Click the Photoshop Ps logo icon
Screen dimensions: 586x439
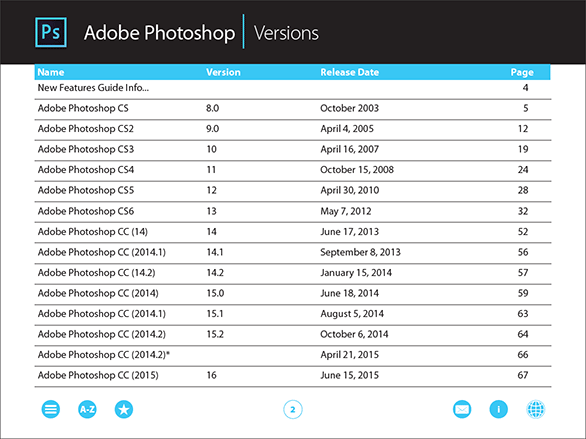click(51, 32)
